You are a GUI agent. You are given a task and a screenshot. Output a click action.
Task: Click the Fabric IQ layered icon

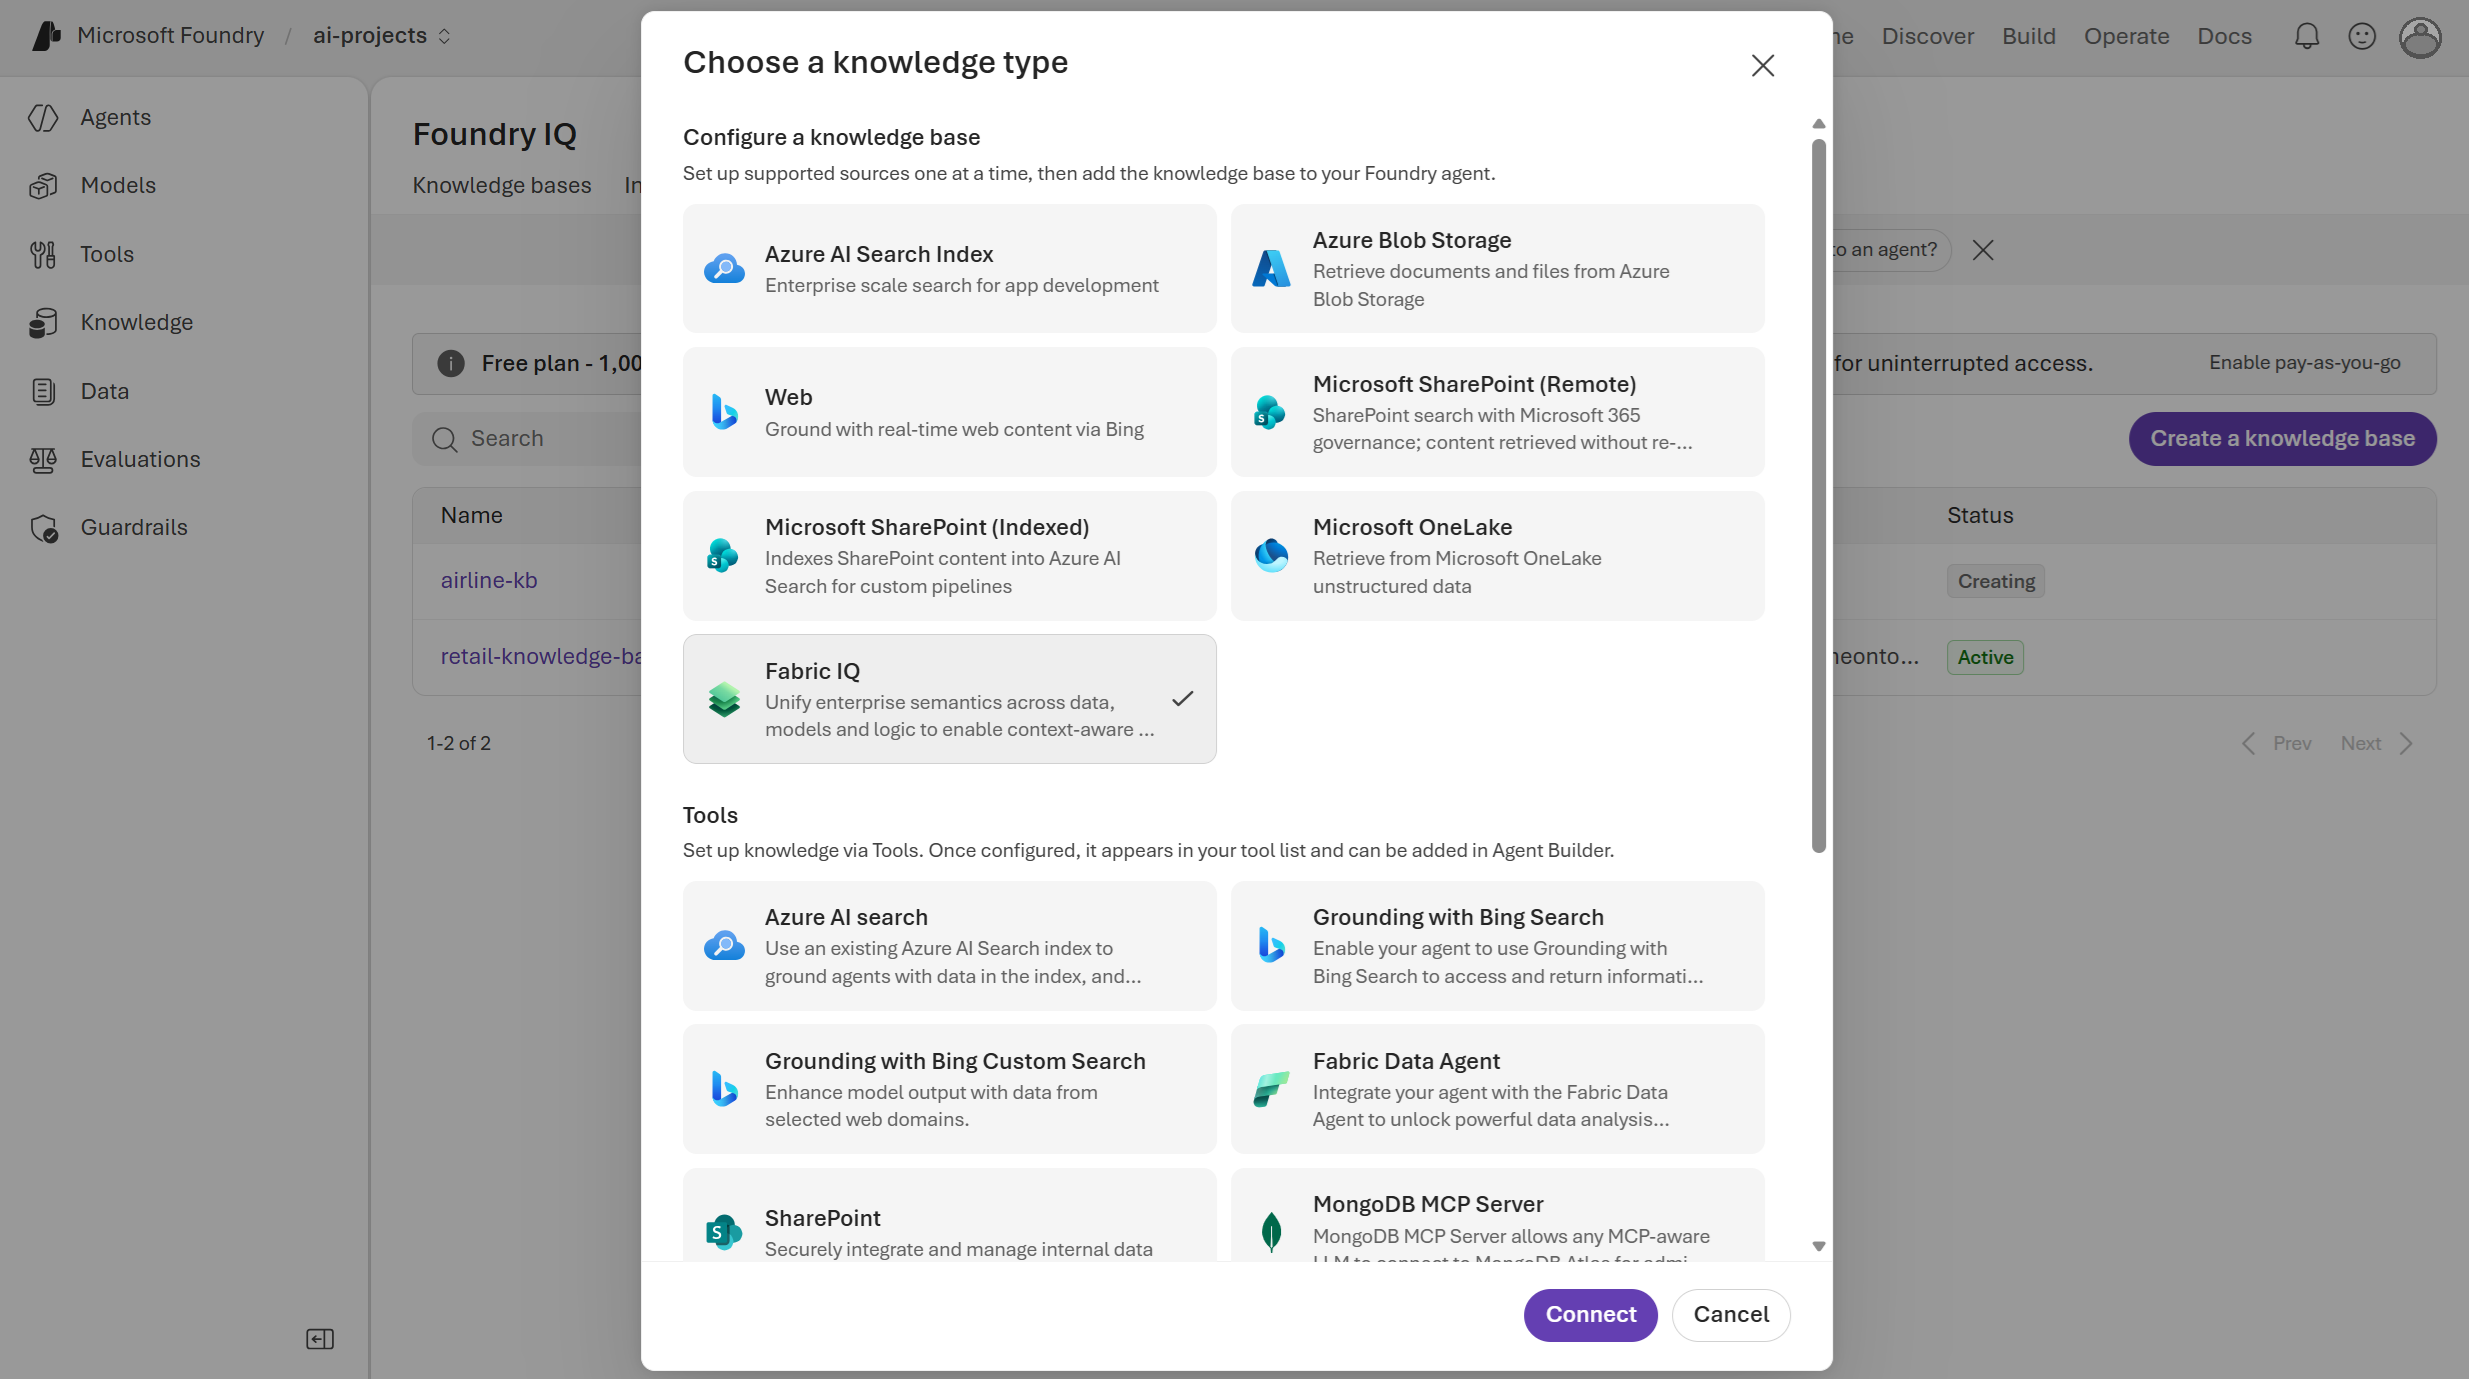click(x=724, y=700)
